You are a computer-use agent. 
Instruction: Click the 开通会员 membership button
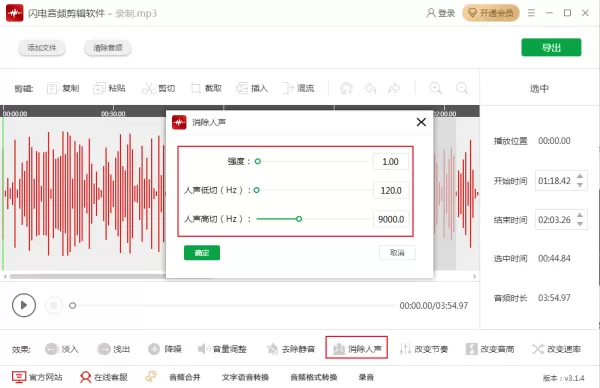click(x=491, y=13)
